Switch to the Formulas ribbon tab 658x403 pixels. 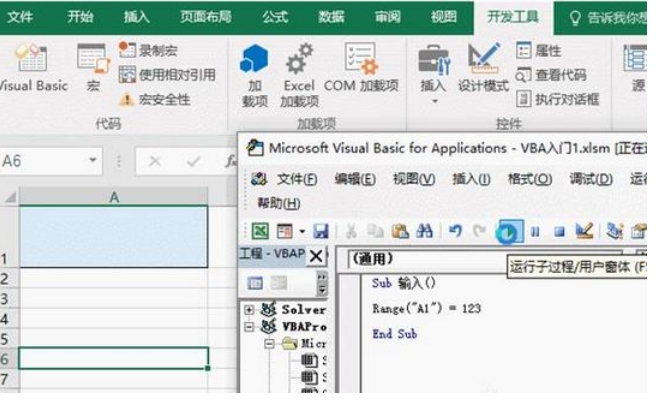click(275, 17)
